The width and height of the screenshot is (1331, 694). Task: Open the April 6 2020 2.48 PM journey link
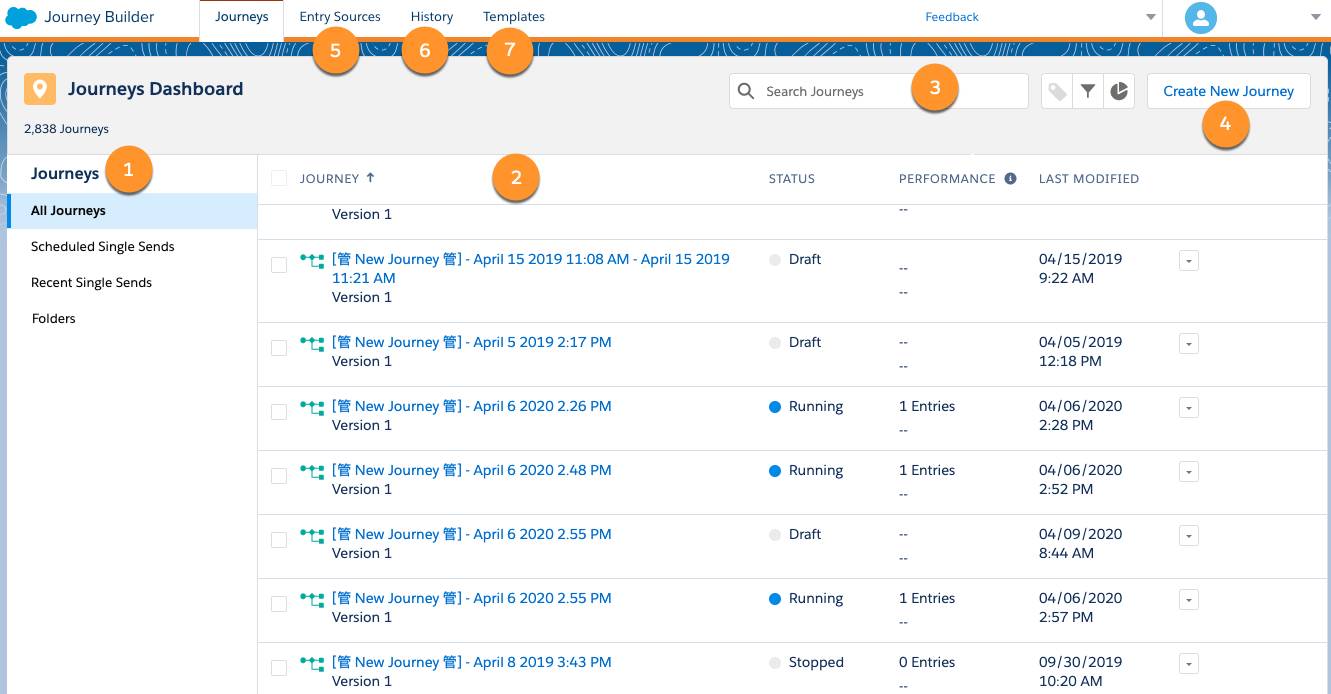coord(472,470)
